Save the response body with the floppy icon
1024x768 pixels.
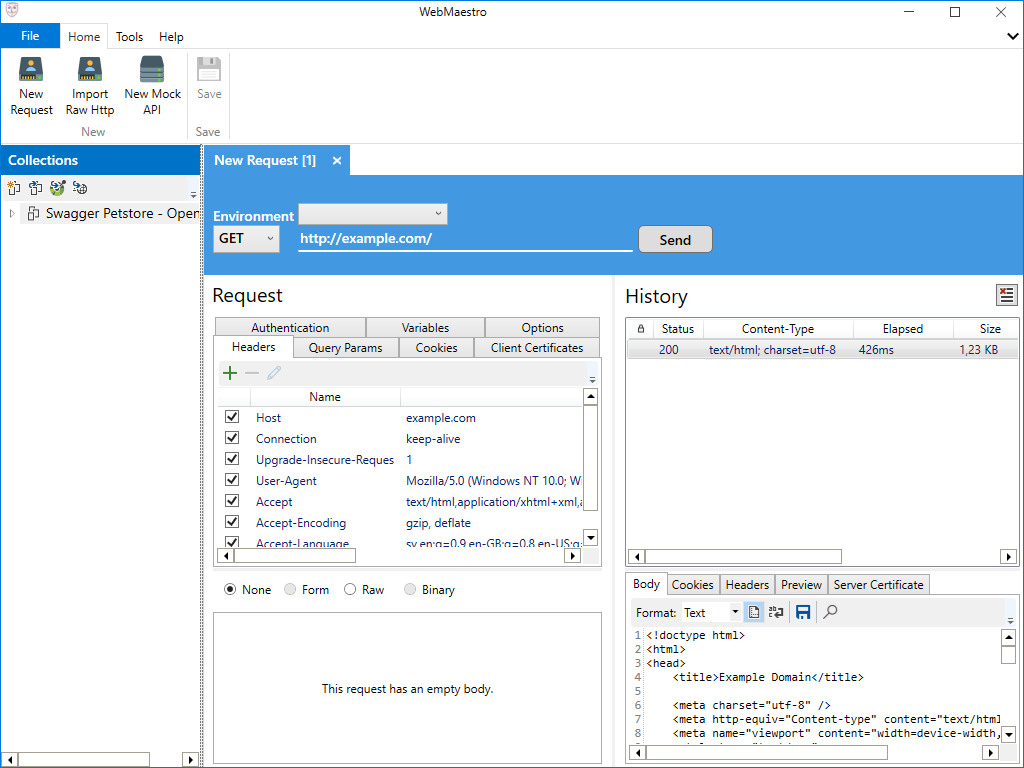pyautogui.click(x=802, y=612)
